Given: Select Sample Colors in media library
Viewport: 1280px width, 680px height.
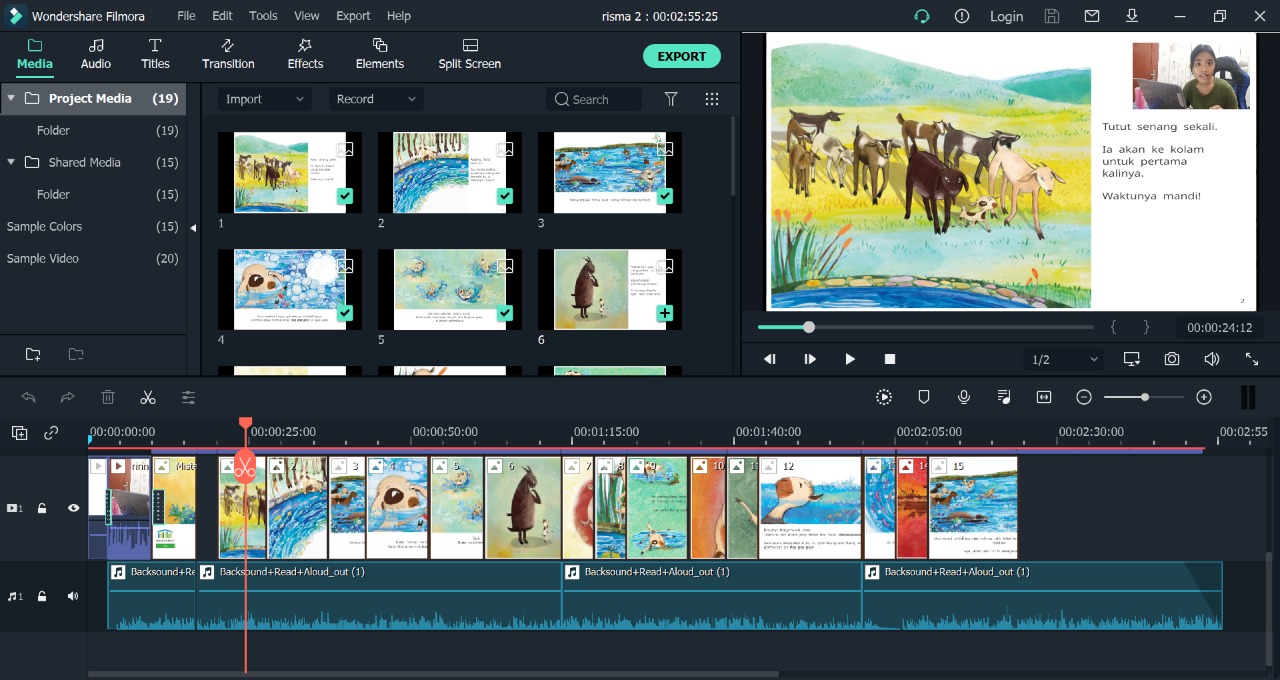Looking at the screenshot, I should point(45,226).
